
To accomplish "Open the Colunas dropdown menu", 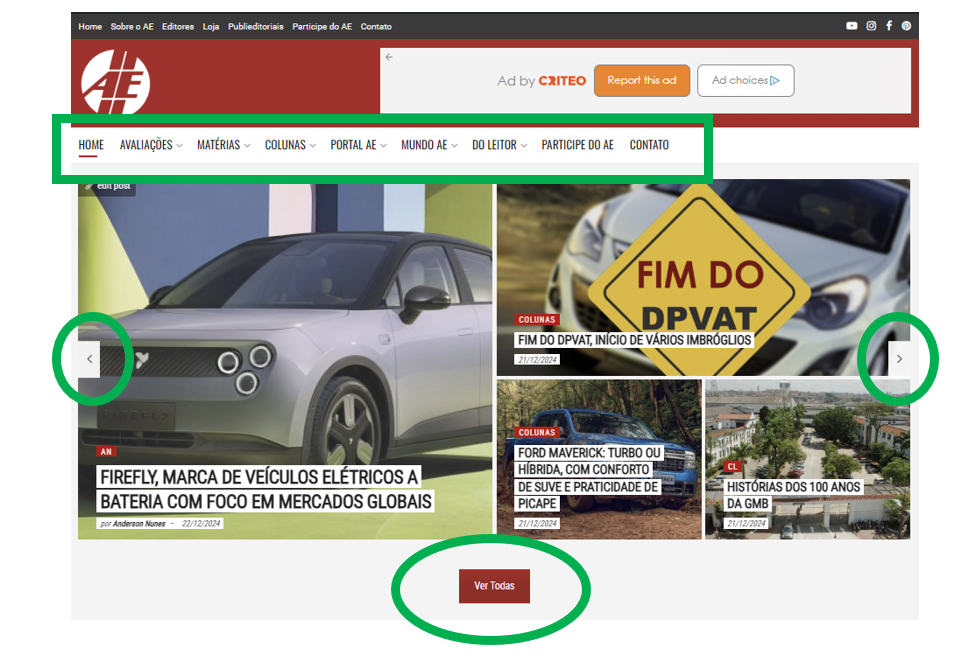I will [x=290, y=145].
